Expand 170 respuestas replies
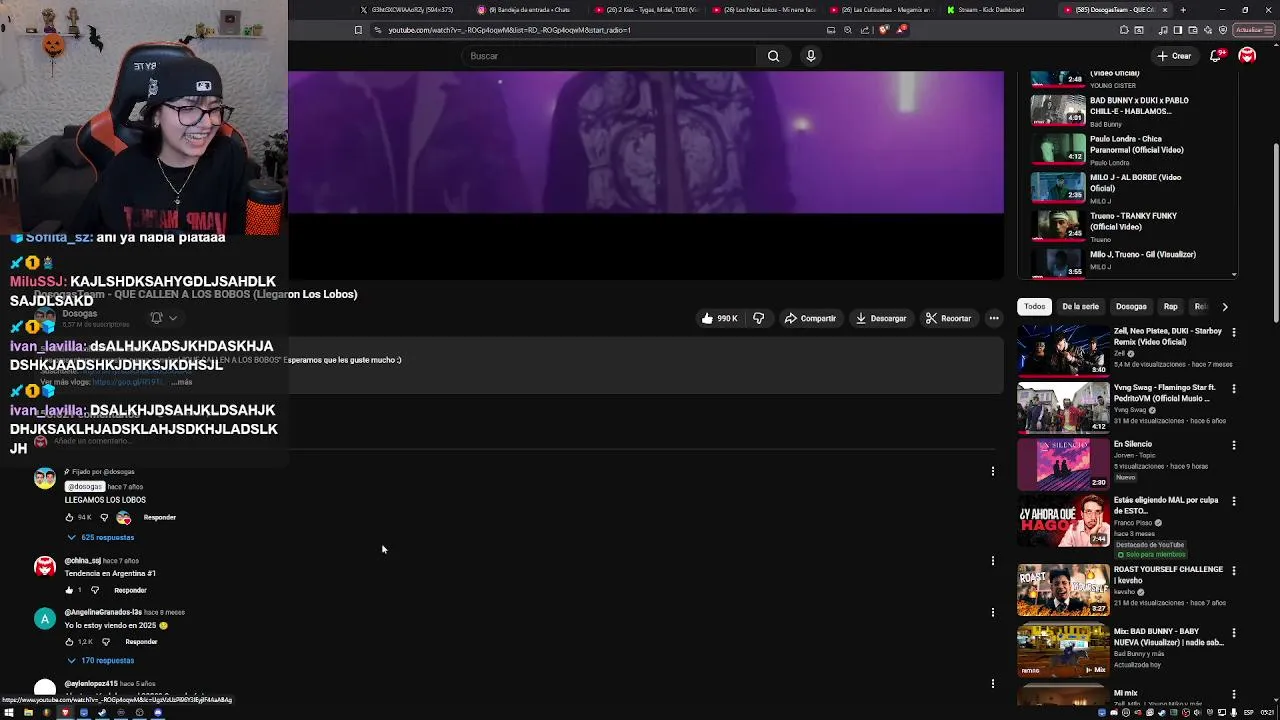This screenshot has width=1280, height=720. (100, 660)
